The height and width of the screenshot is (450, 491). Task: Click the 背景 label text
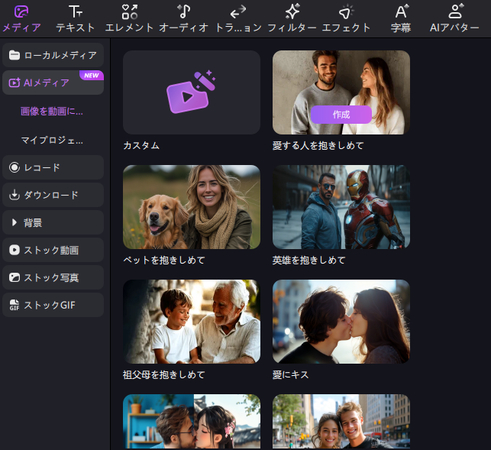click(33, 223)
